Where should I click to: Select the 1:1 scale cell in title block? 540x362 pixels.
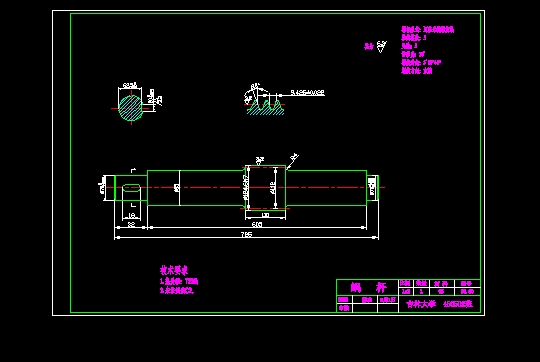click(x=406, y=291)
